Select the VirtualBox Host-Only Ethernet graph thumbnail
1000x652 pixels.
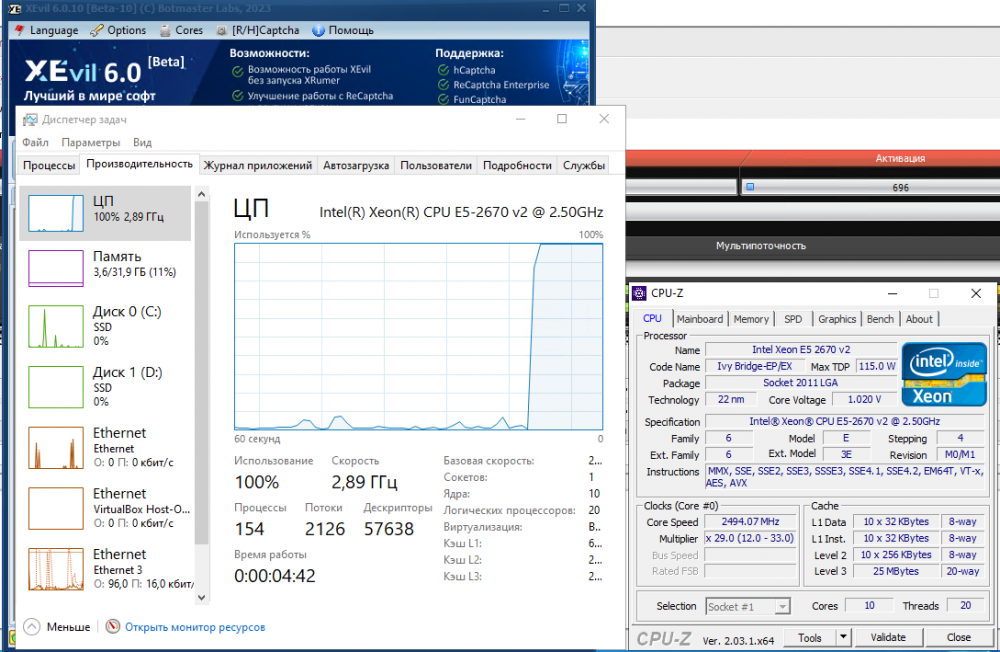56,508
